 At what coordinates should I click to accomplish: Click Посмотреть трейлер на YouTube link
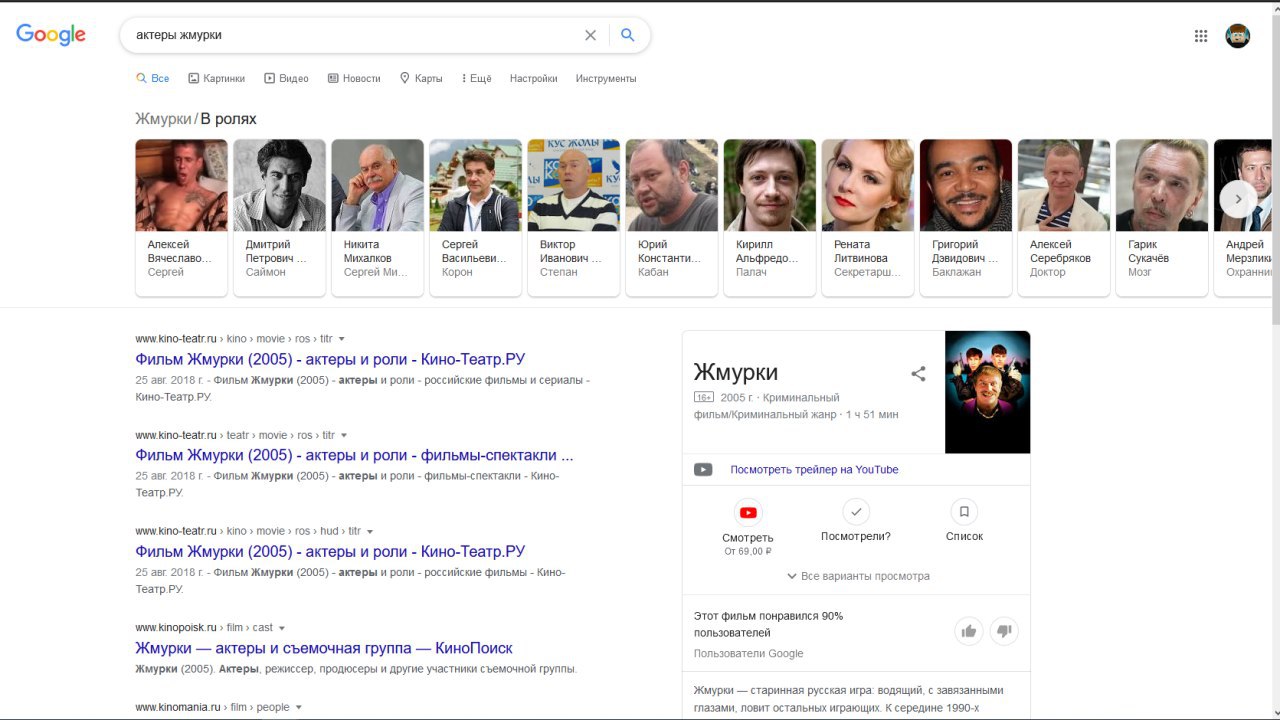(814, 470)
